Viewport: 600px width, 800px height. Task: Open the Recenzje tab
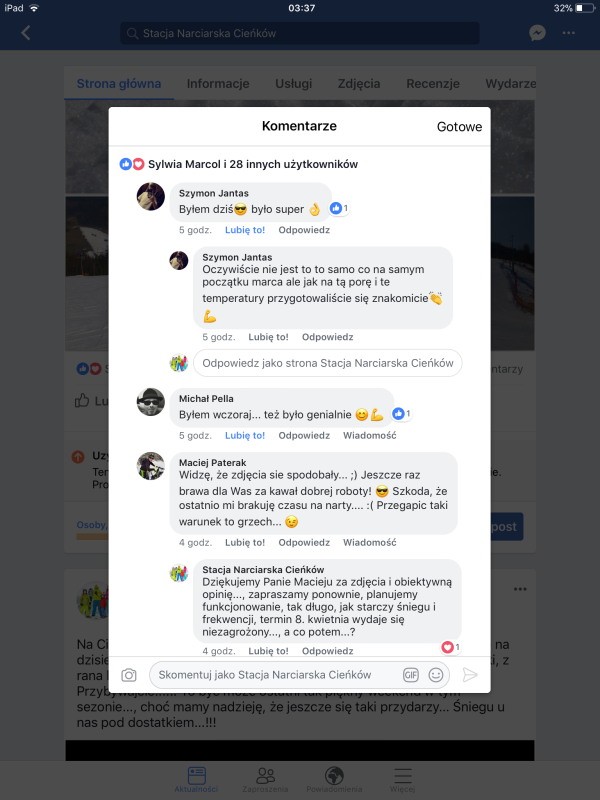pyautogui.click(x=433, y=84)
